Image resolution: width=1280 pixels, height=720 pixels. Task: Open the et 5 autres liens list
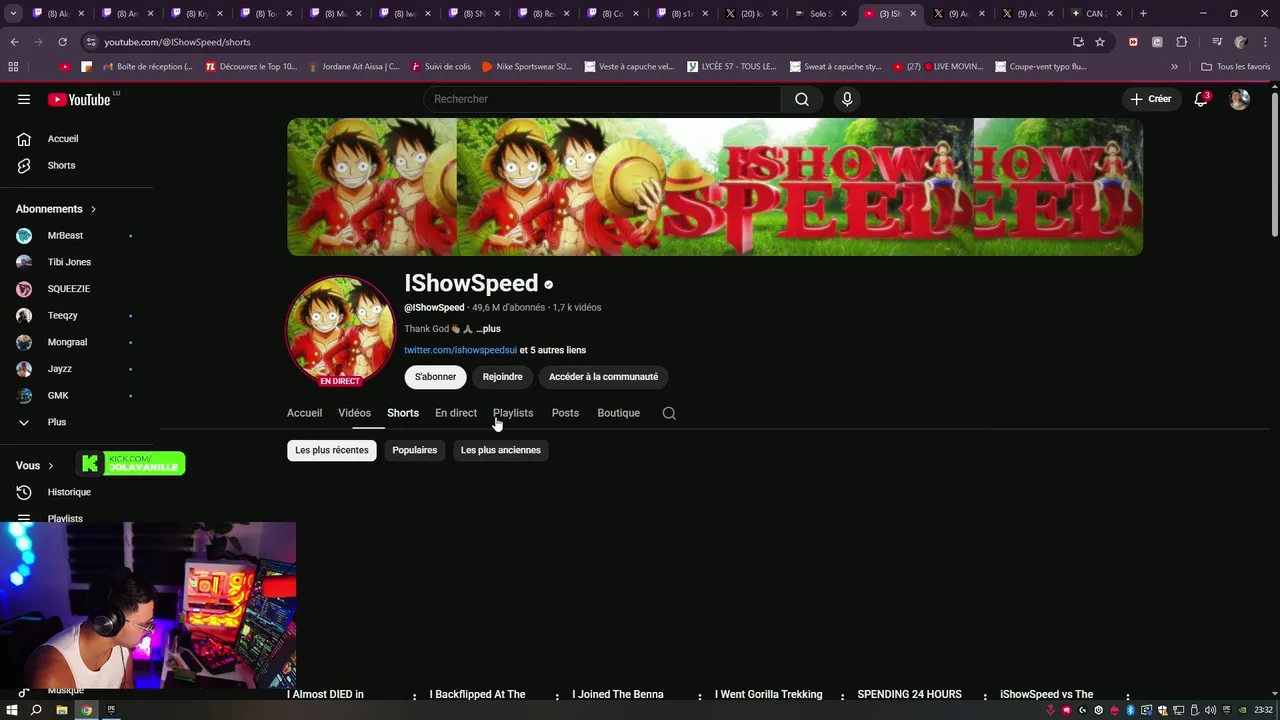[553, 350]
